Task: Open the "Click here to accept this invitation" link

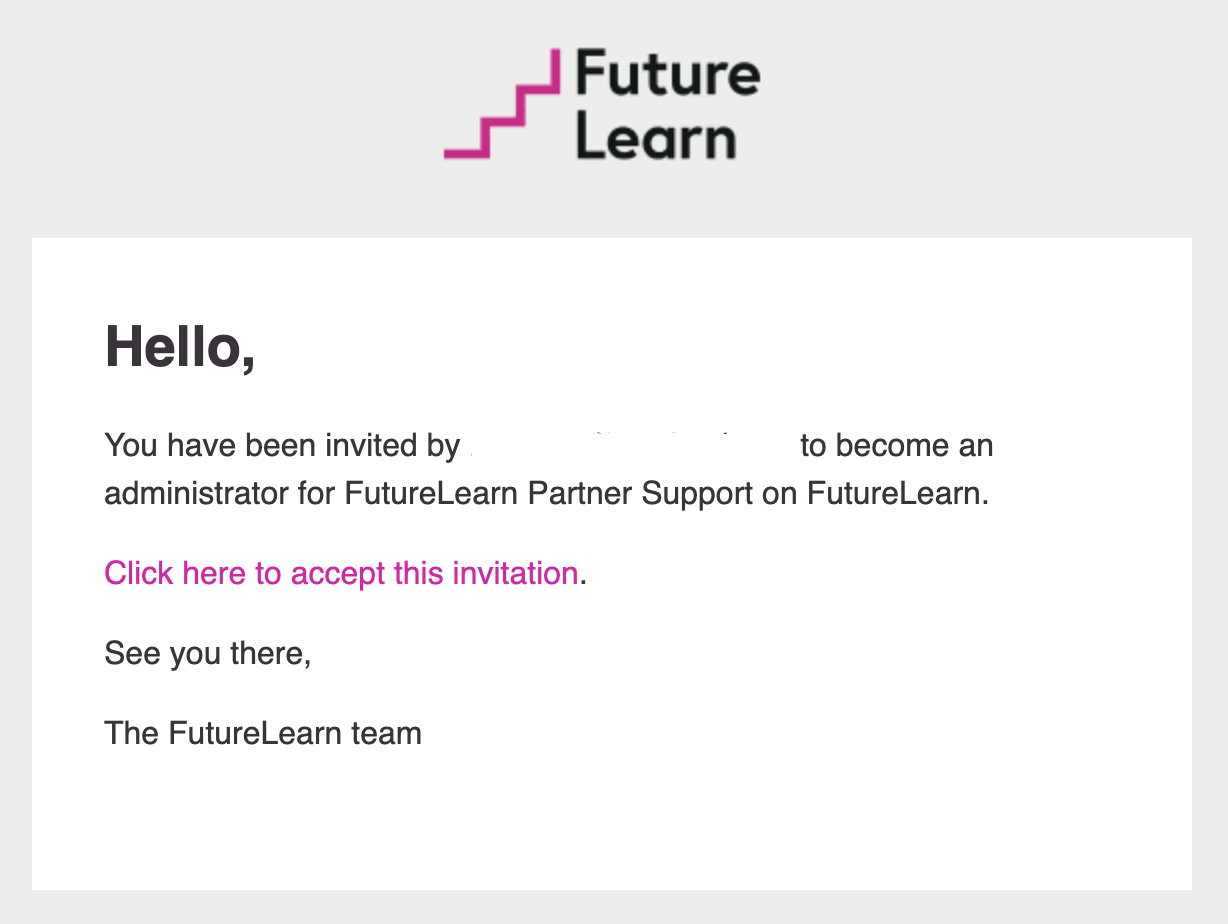Action: pyautogui.click(x=341, y=573)
